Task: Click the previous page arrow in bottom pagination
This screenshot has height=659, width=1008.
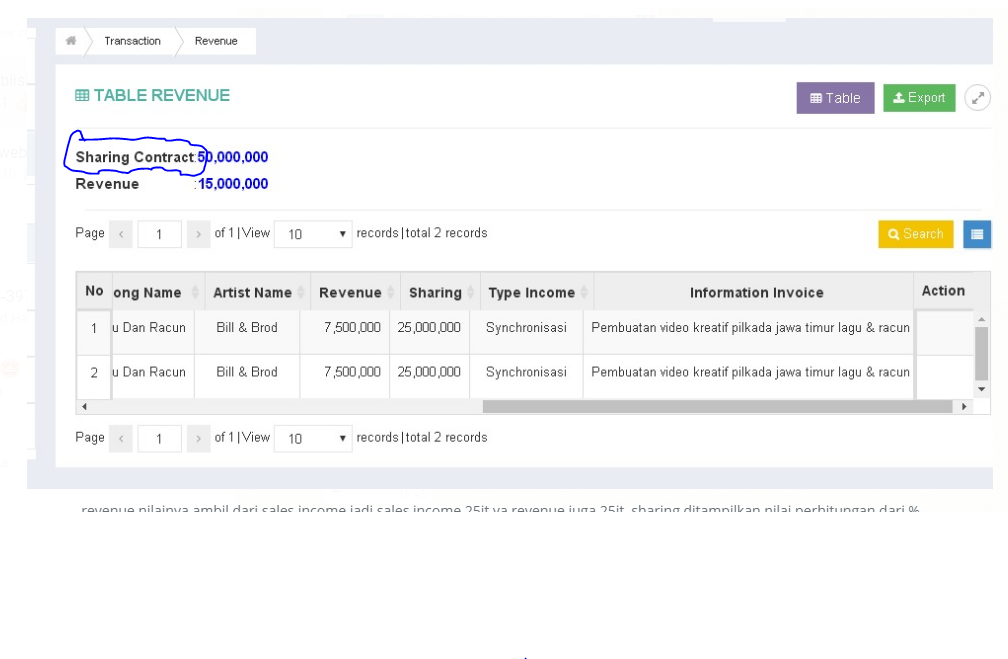Action: point(120,438)
